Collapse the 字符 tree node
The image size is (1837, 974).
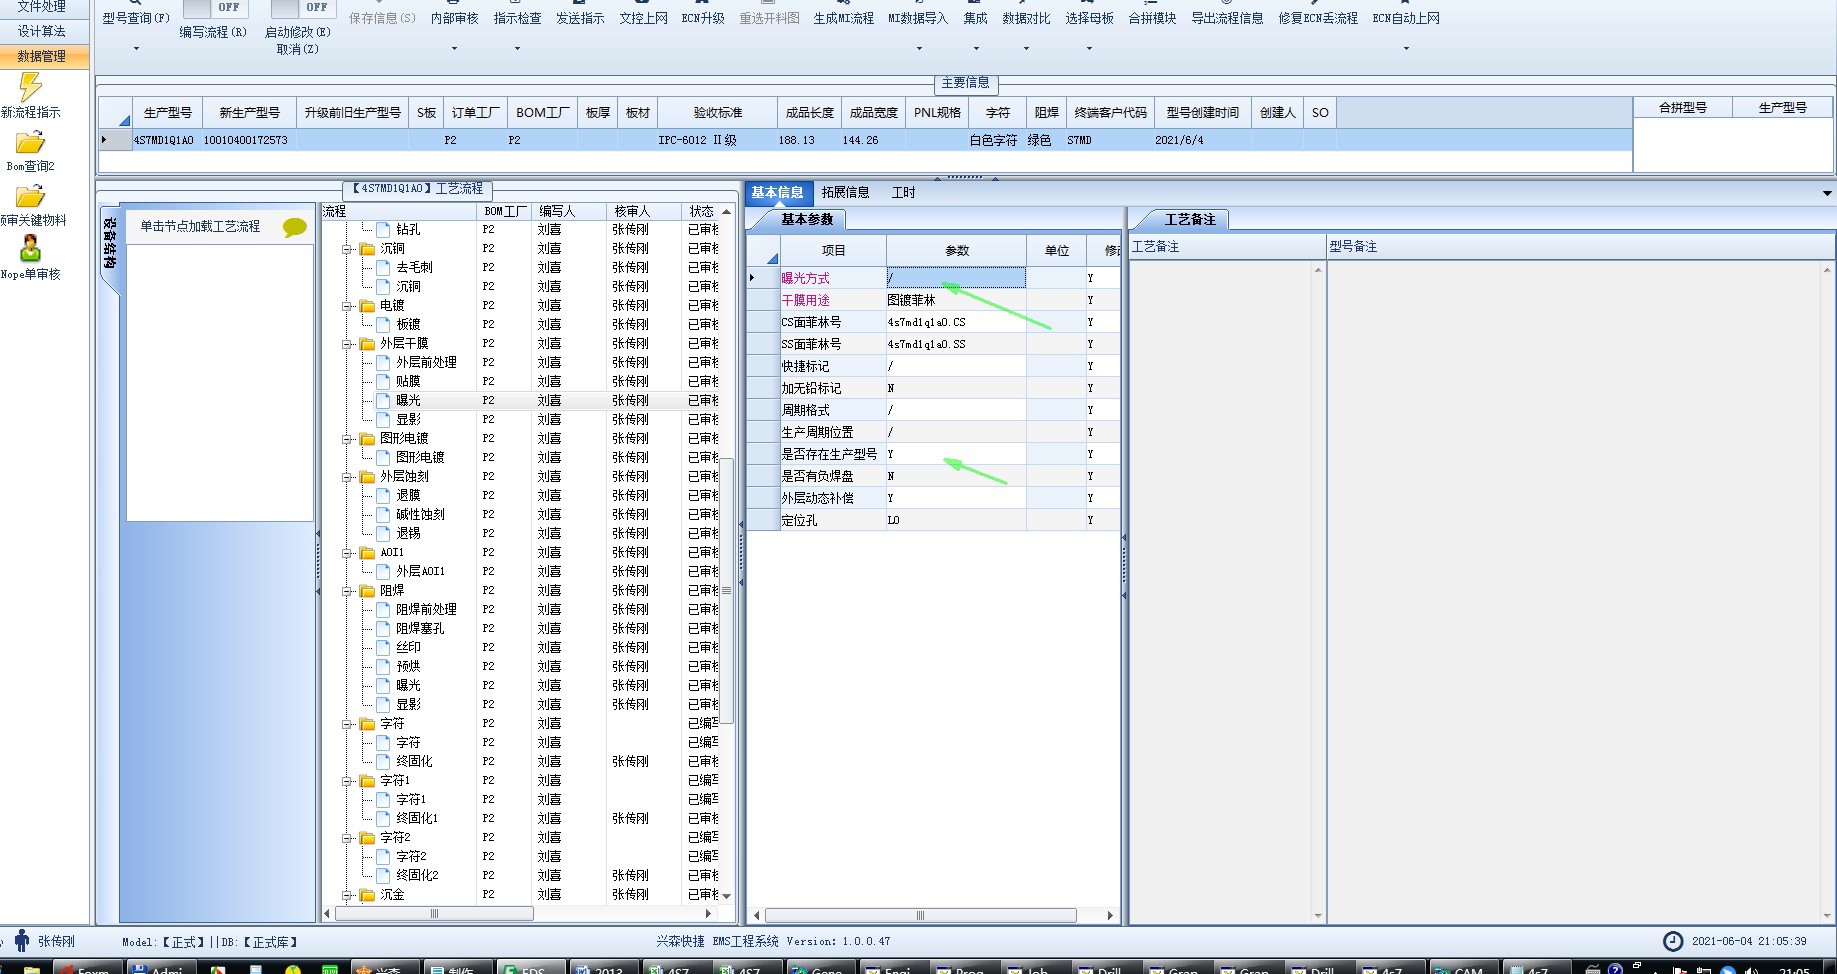click(x=347, y=724)
